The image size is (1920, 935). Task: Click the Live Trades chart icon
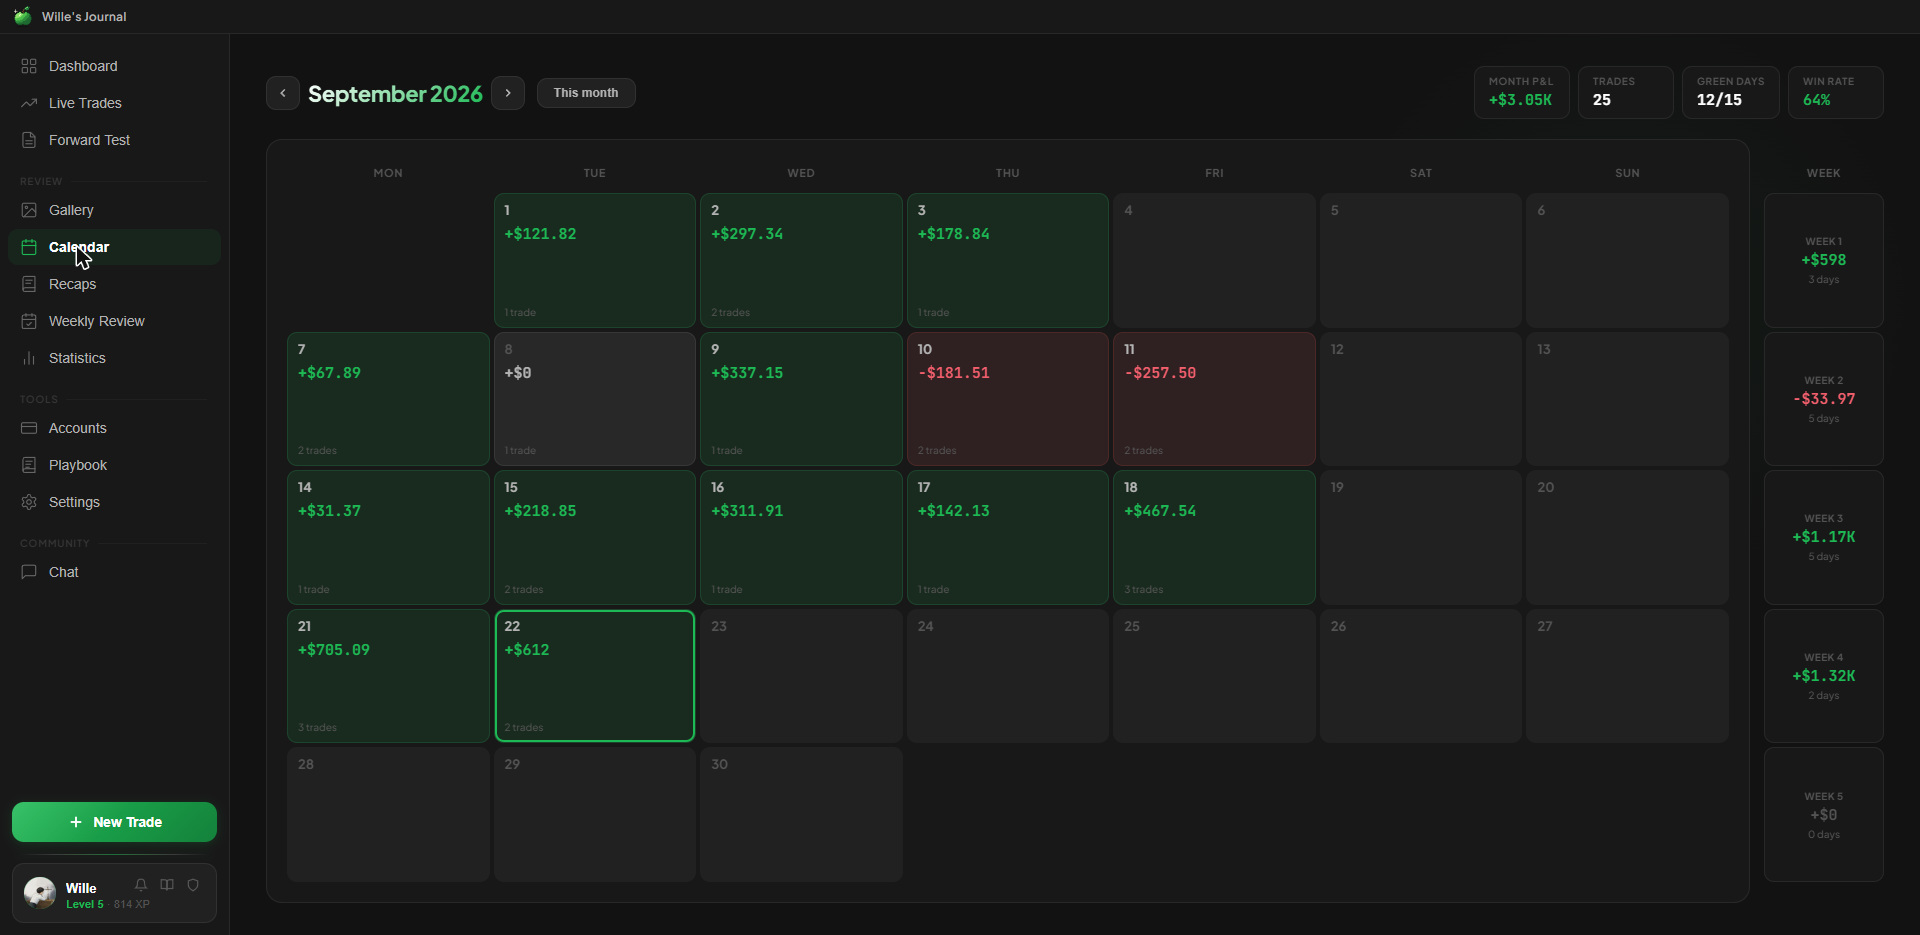[x=29, y=103]
